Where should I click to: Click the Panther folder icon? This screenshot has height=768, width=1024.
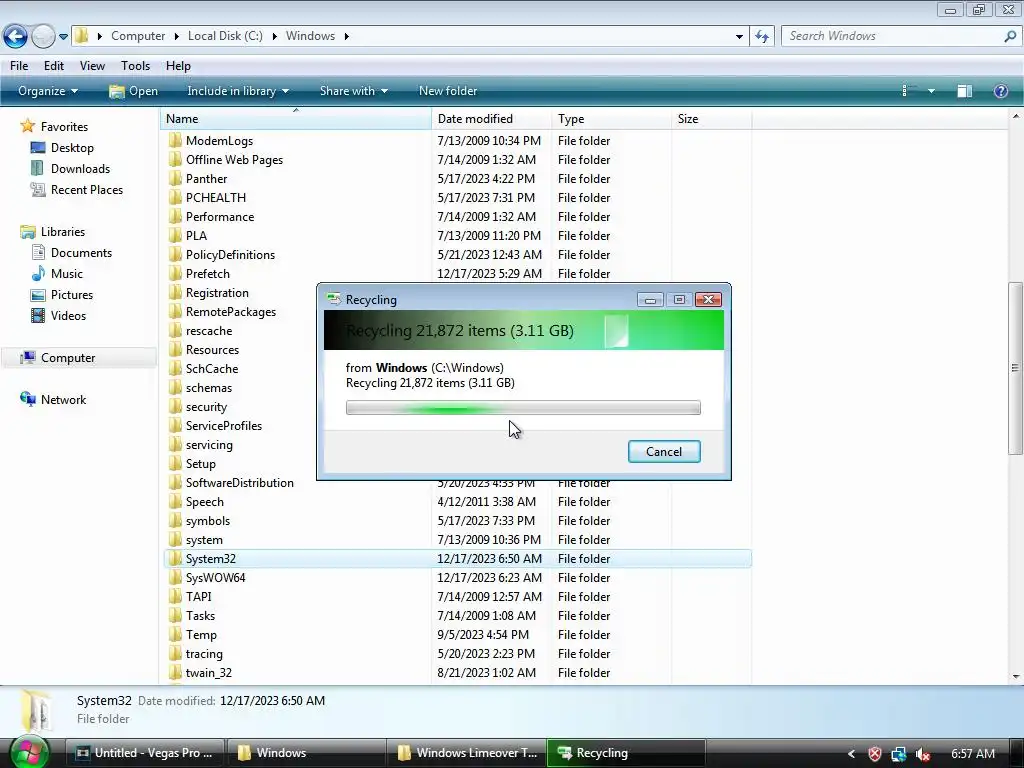click(174, 178)
